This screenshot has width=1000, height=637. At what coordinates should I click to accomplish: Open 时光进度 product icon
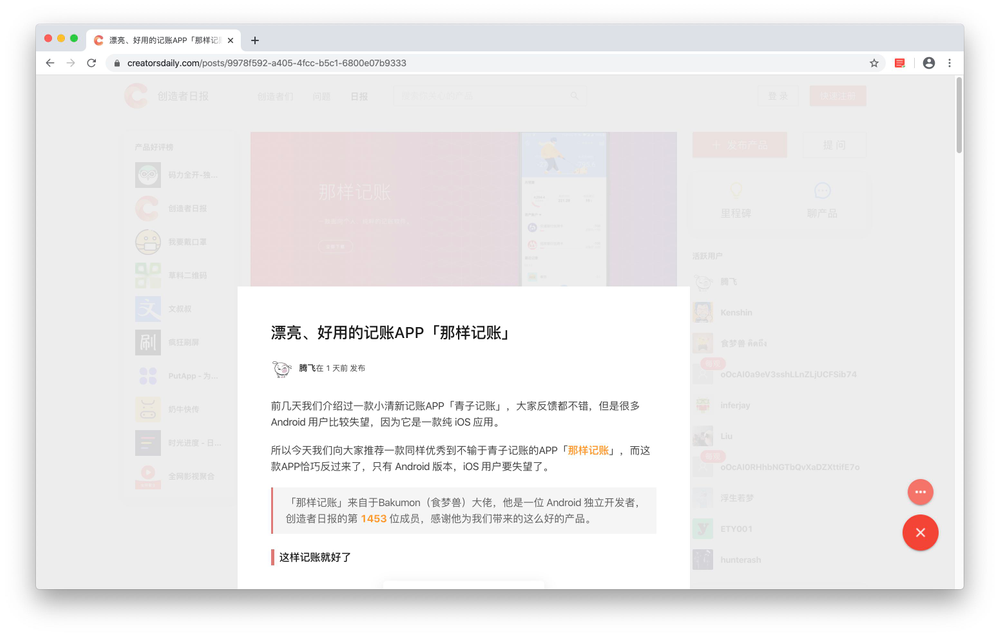pos(148,443)
